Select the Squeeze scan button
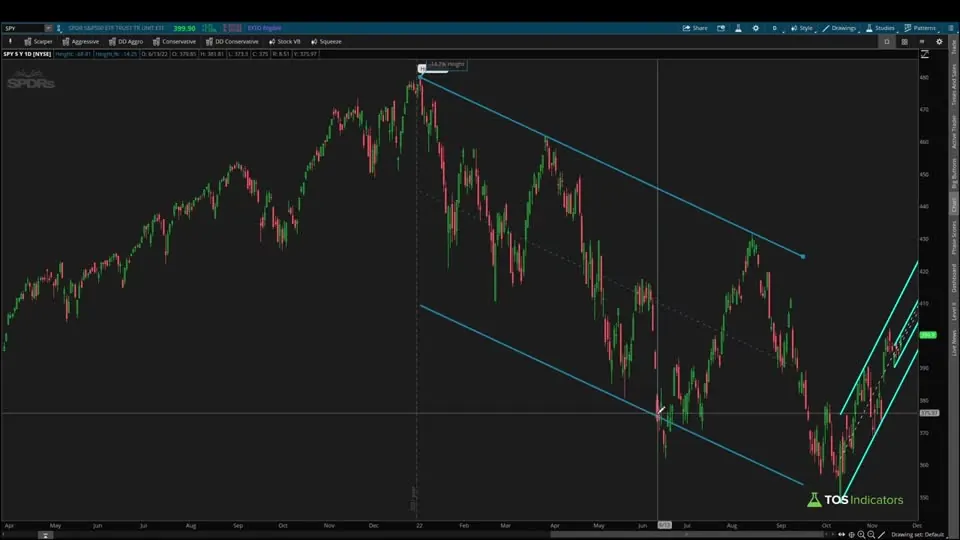This screenshot has width=960, height=540. 326,42
